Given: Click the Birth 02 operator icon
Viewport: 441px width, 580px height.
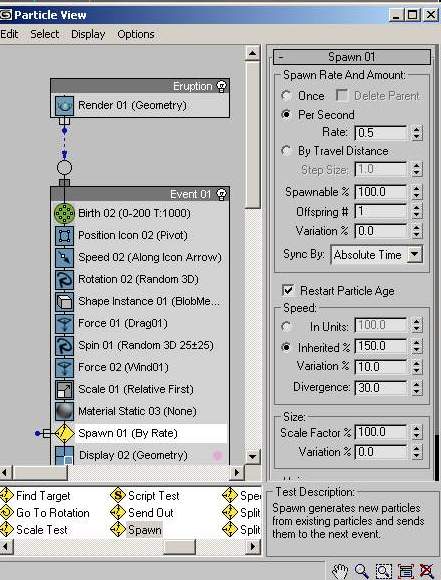Looking at the screenshot, I should [x=64, y=213].
